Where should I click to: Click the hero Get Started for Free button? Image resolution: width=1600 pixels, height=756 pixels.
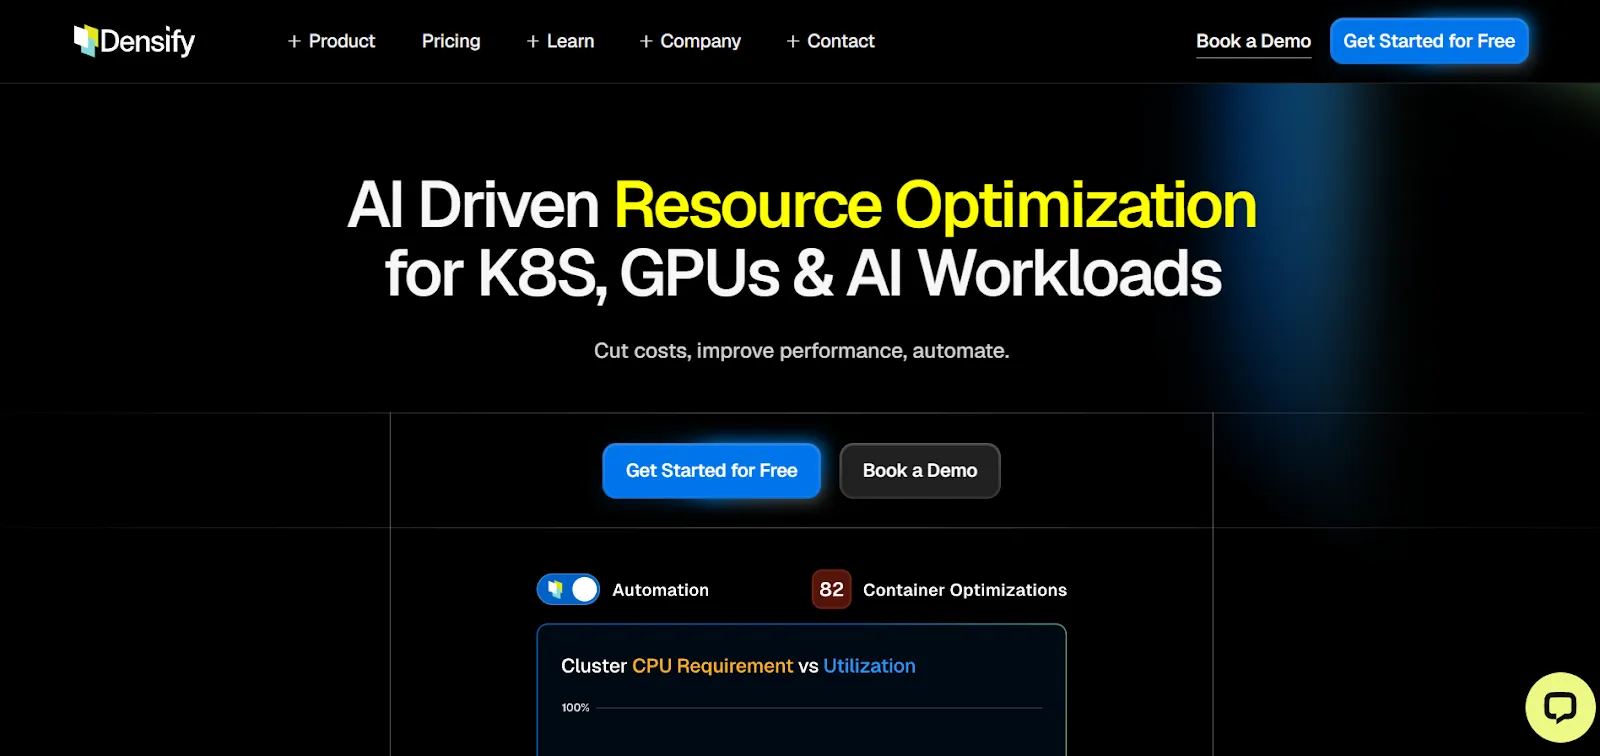tap(711, 470)
